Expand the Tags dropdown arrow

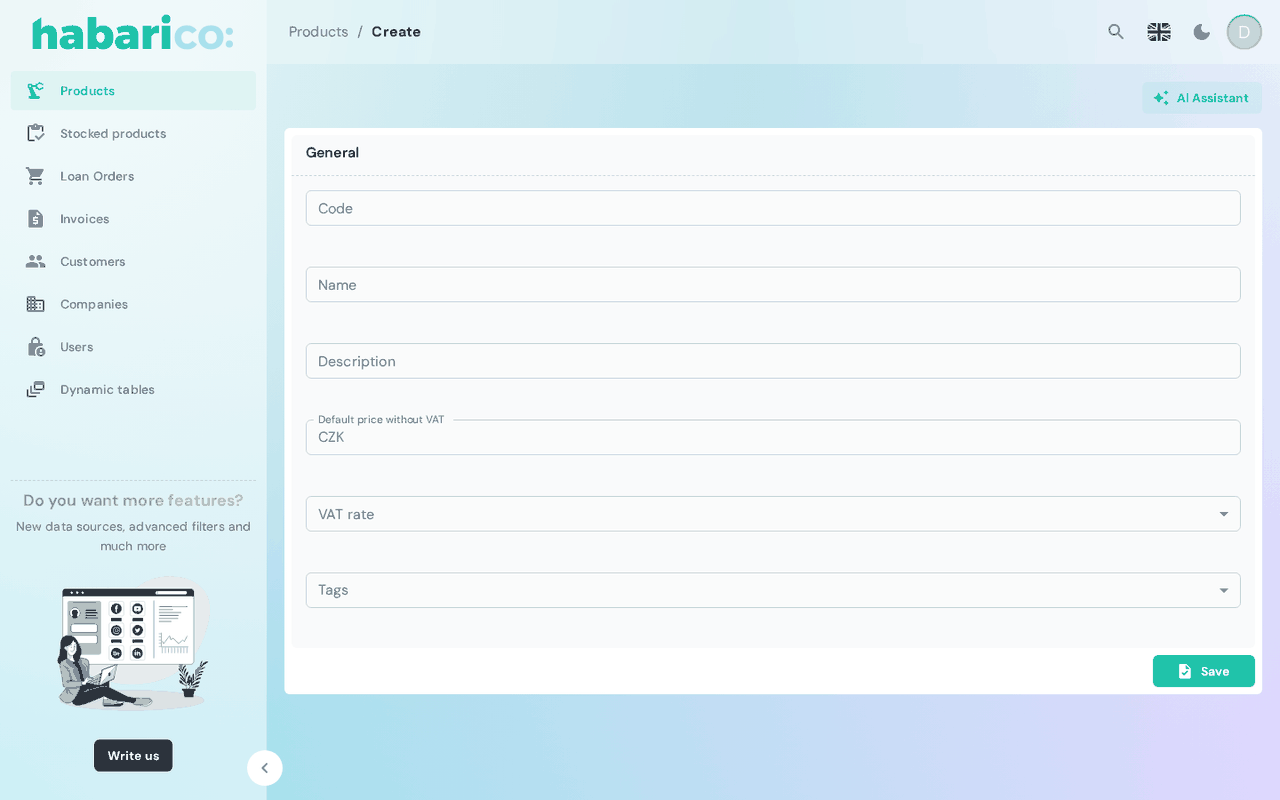1223,590
